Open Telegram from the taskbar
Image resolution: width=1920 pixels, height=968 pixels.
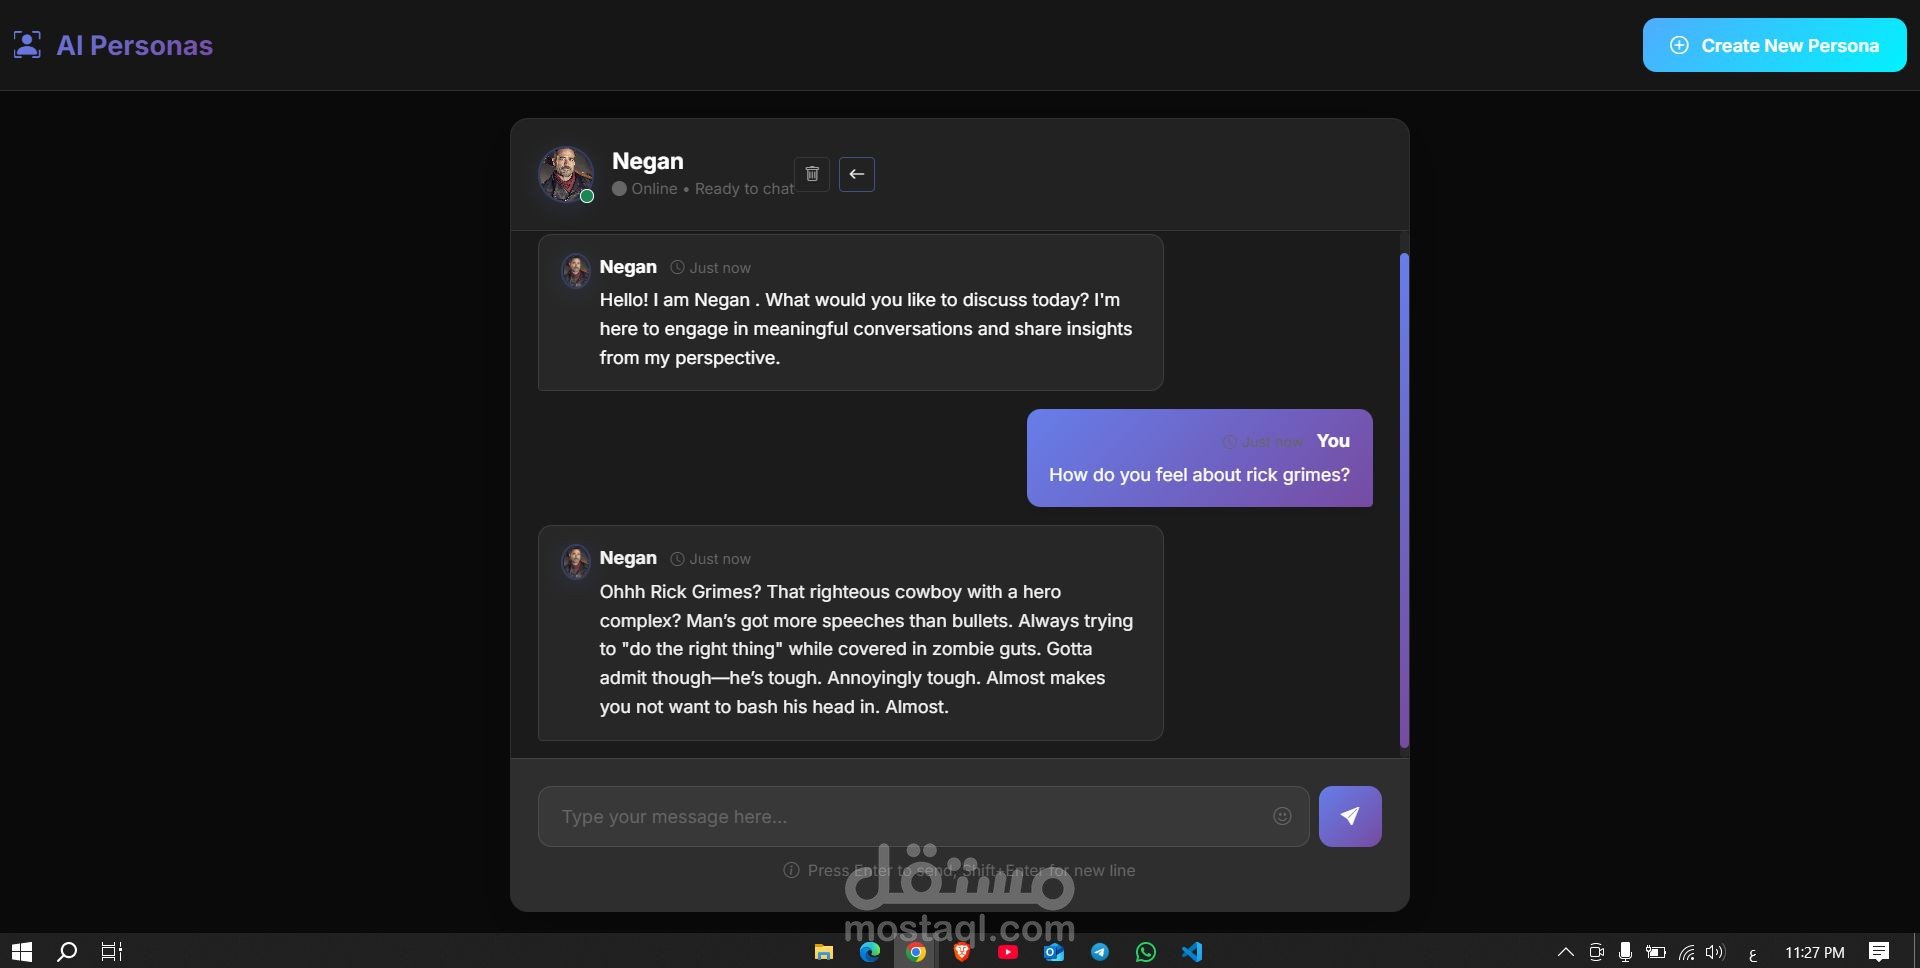(1100, 952)
